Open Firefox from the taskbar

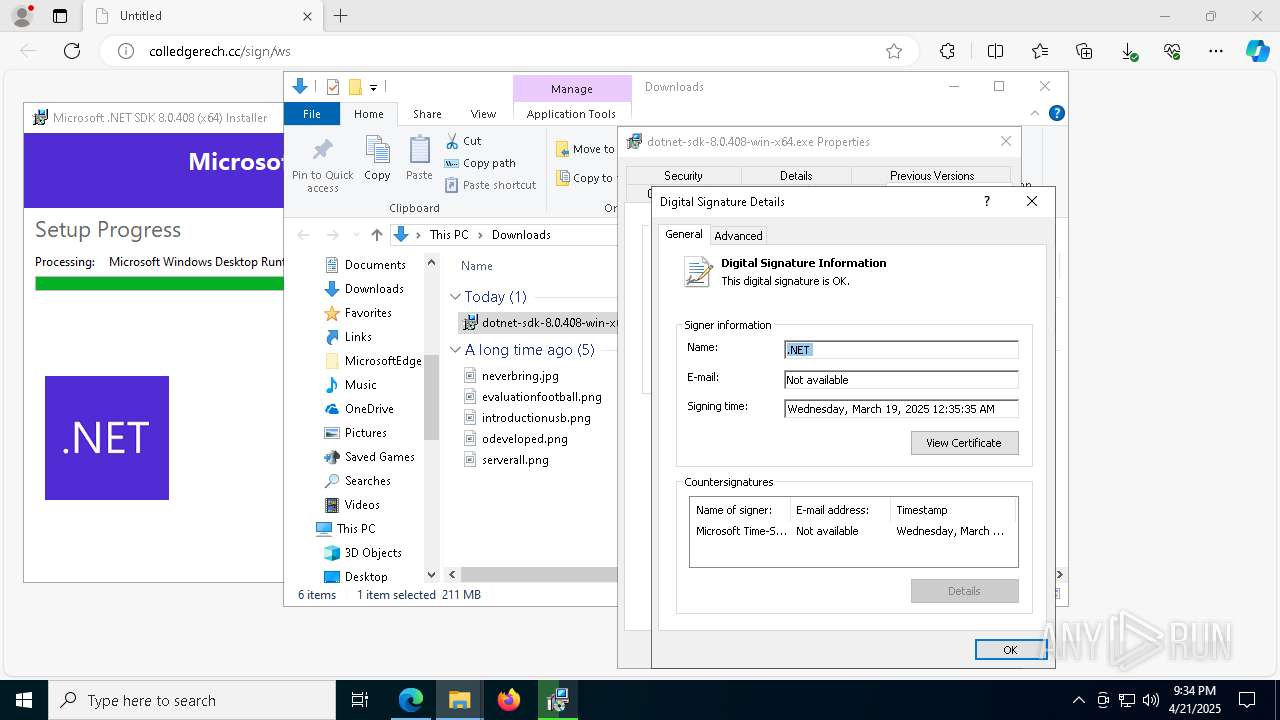[509, 700]
